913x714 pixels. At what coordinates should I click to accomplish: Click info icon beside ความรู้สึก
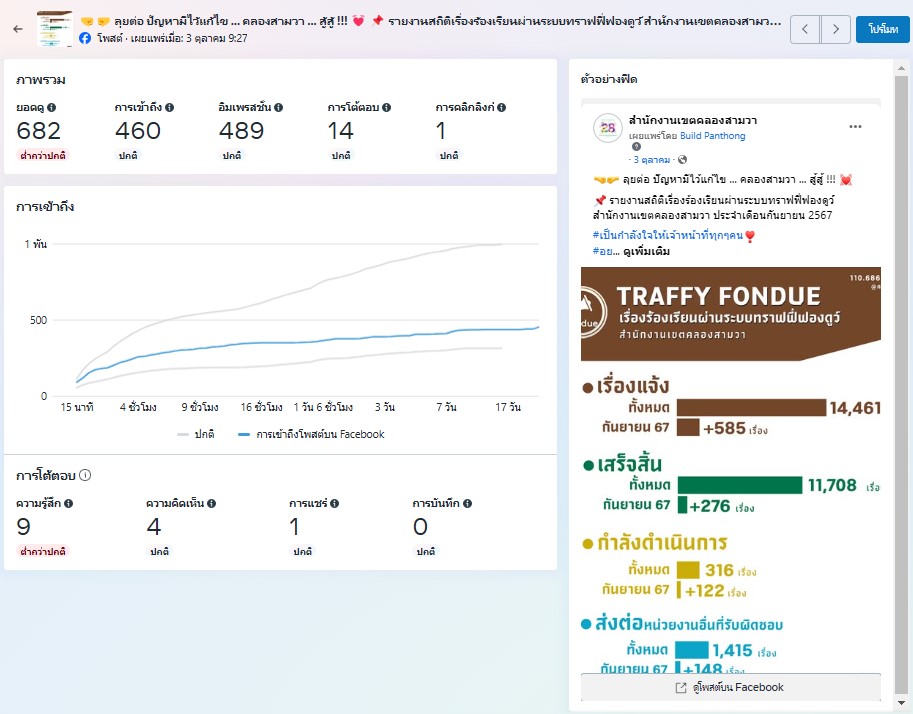tap(69, 504)
